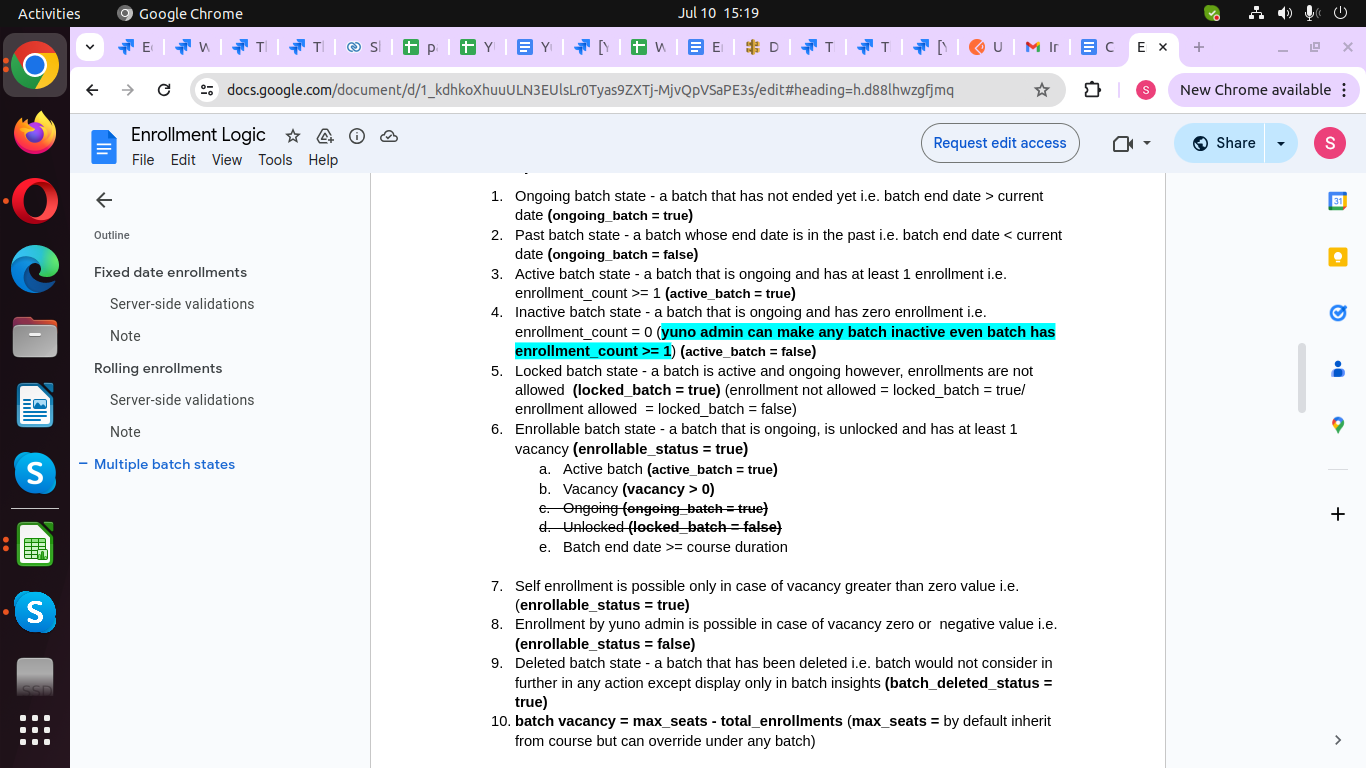The image size is (1366, 768).
Task: Star the Enrollment Logic document
Action: [x=293, y=136]
